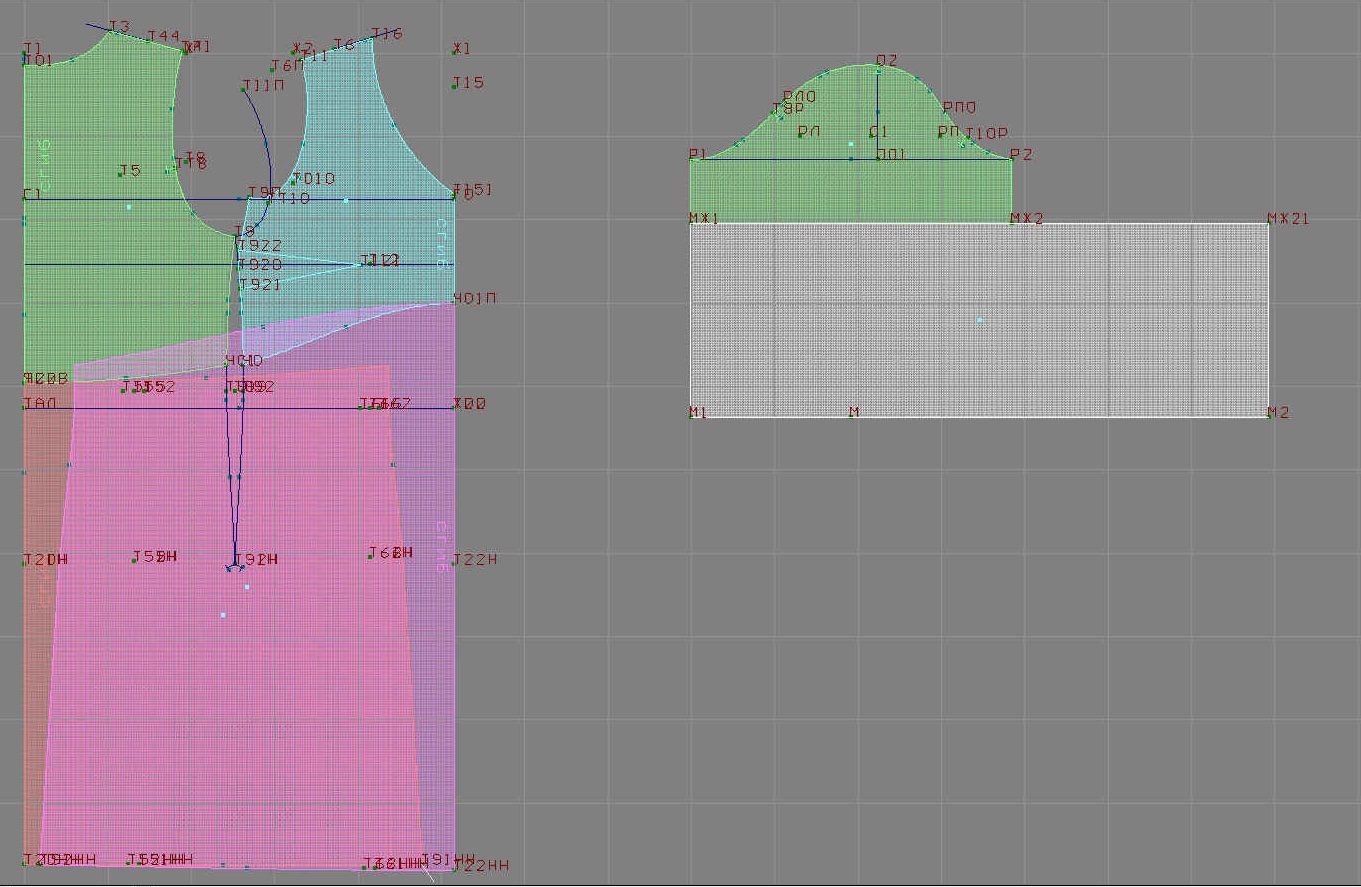
Task: Click point T22H on skirt right edge
Action: 454,562
